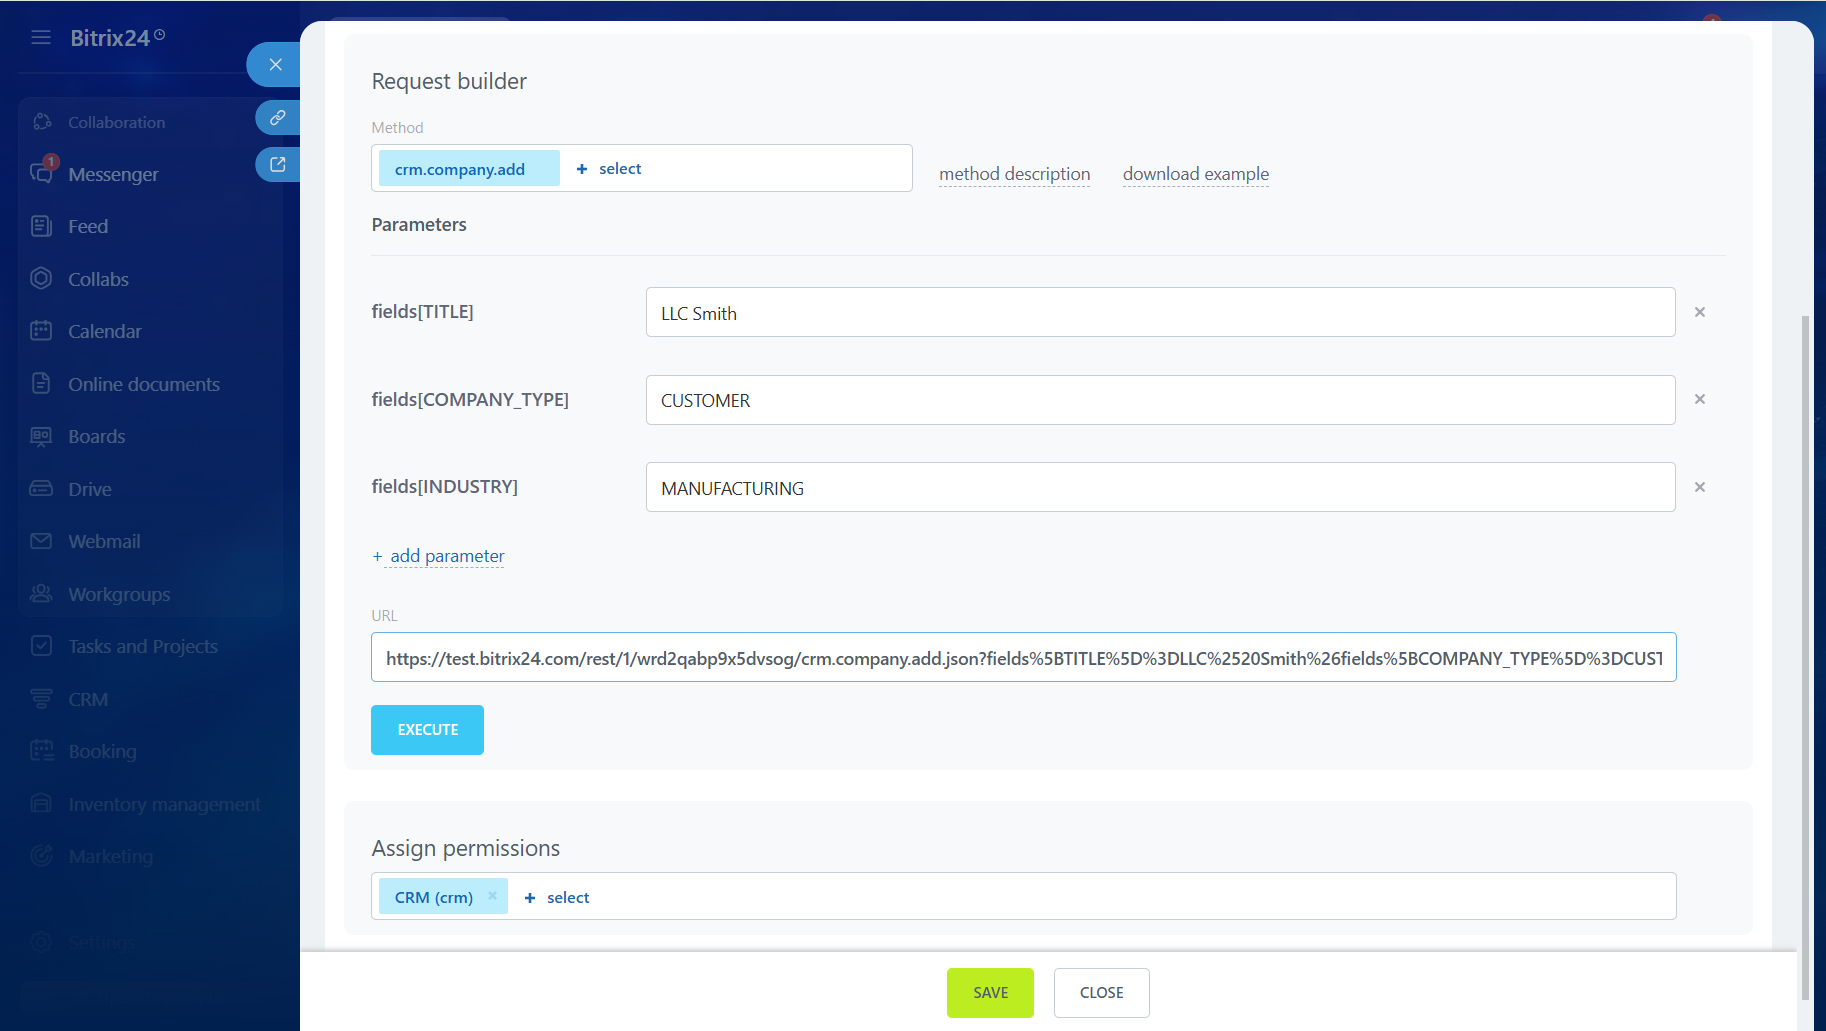Remove the fields[COMPANY_TYPE] parameter row
The width and height of the screenshot is (1826, 1031).
[1699, 399]
